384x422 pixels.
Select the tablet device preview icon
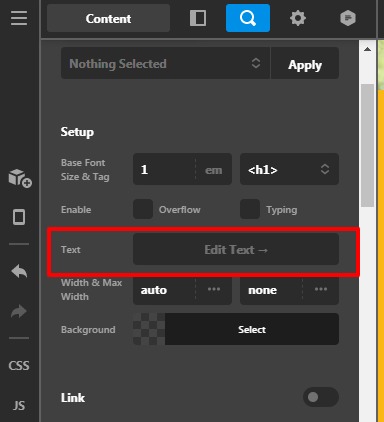pos(19,217)
